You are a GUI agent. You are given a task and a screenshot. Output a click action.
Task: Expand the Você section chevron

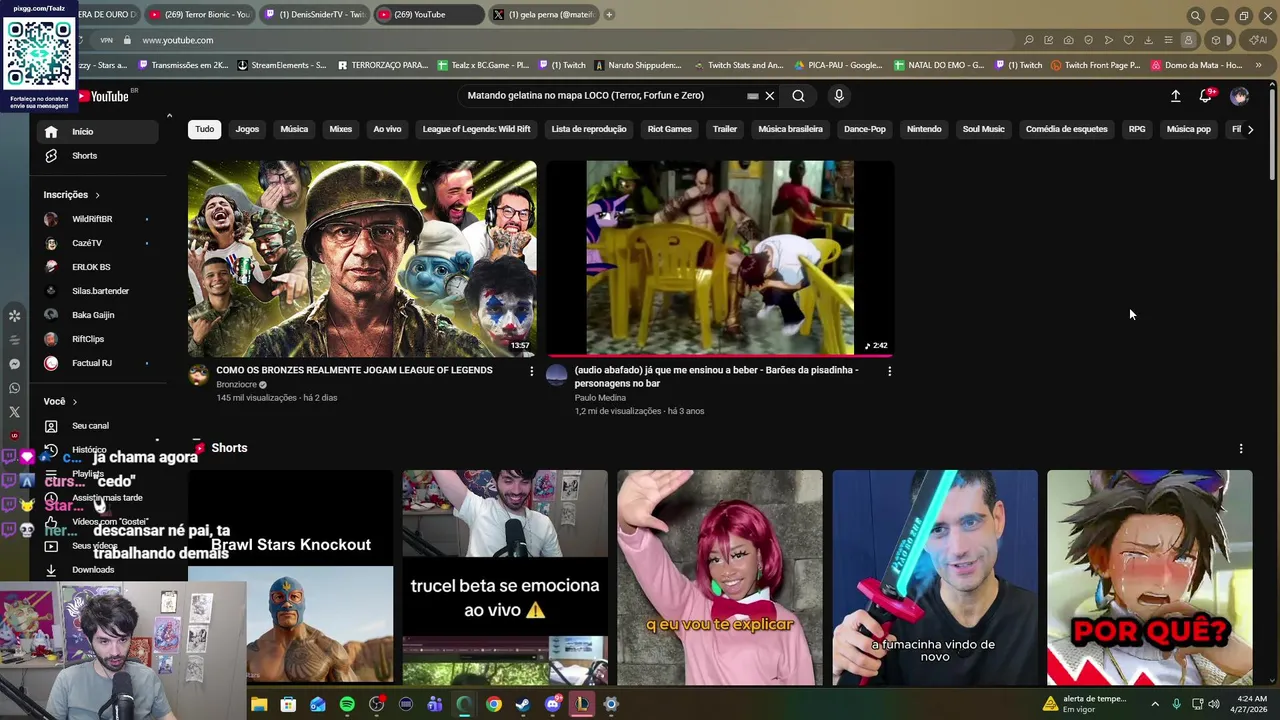coord(74,402)
